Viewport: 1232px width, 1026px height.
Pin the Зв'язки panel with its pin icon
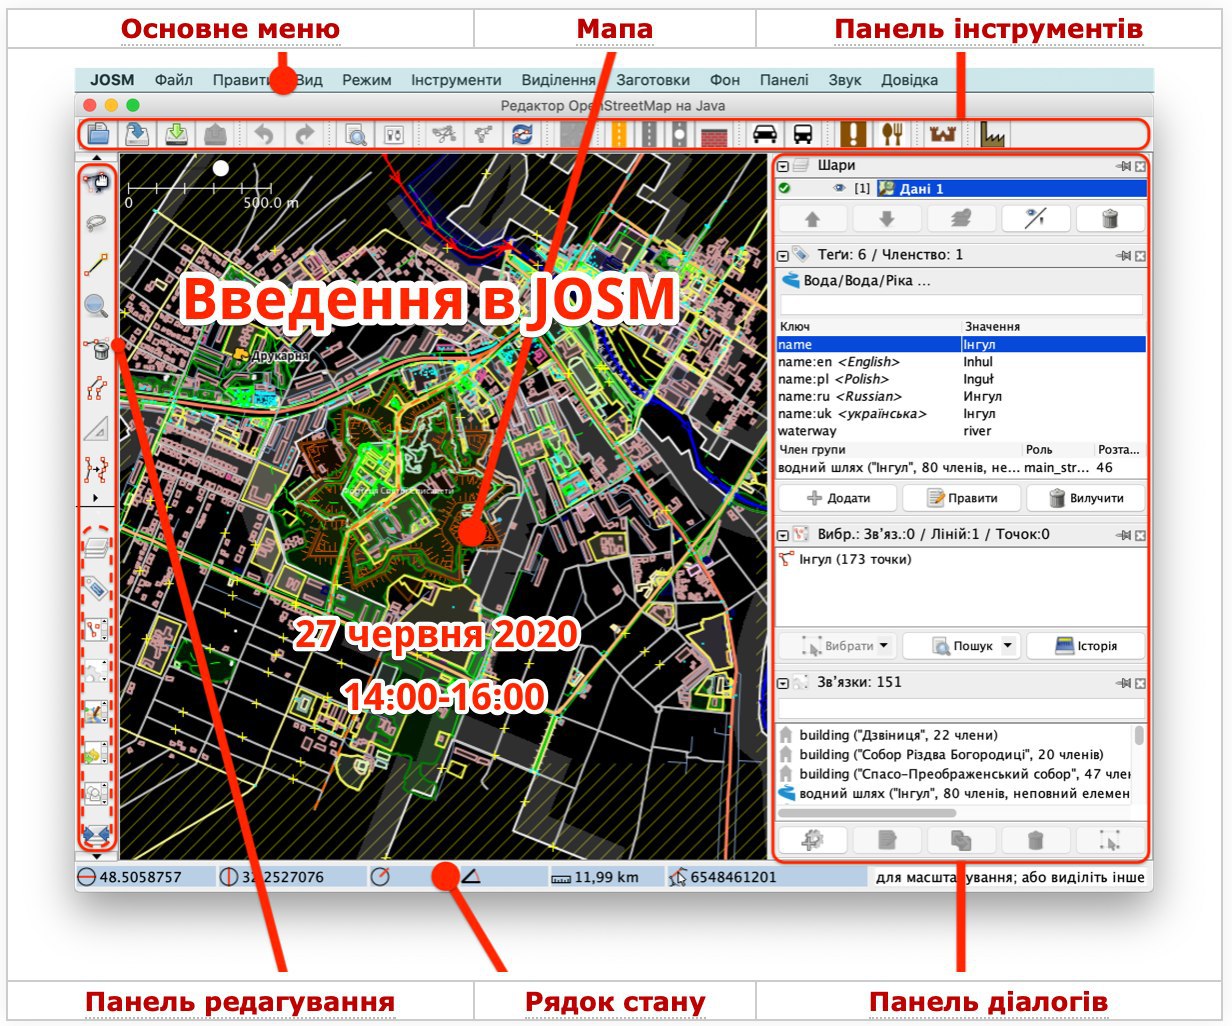(1123, 684)
